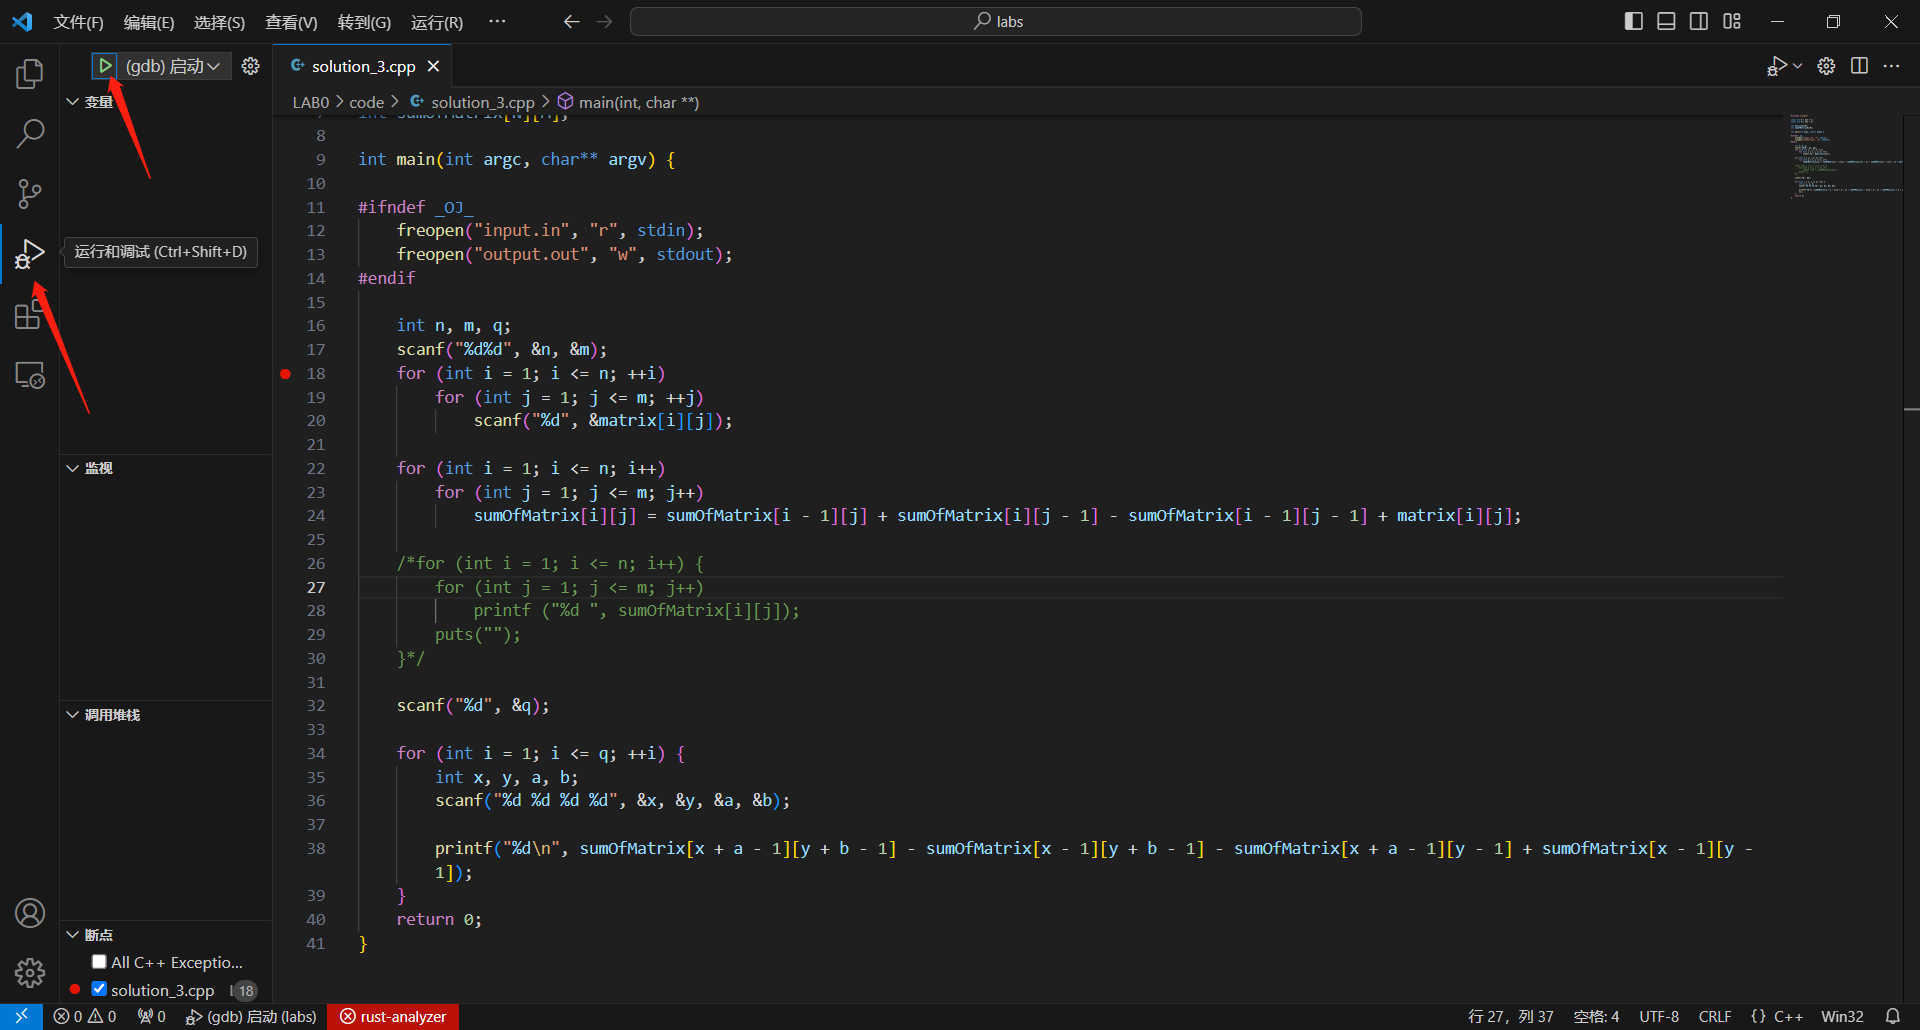This screenshot has width=1920, height=1030.
Task: Click UTF-8 encoding in status bar
Action: coord(1658,1016)
